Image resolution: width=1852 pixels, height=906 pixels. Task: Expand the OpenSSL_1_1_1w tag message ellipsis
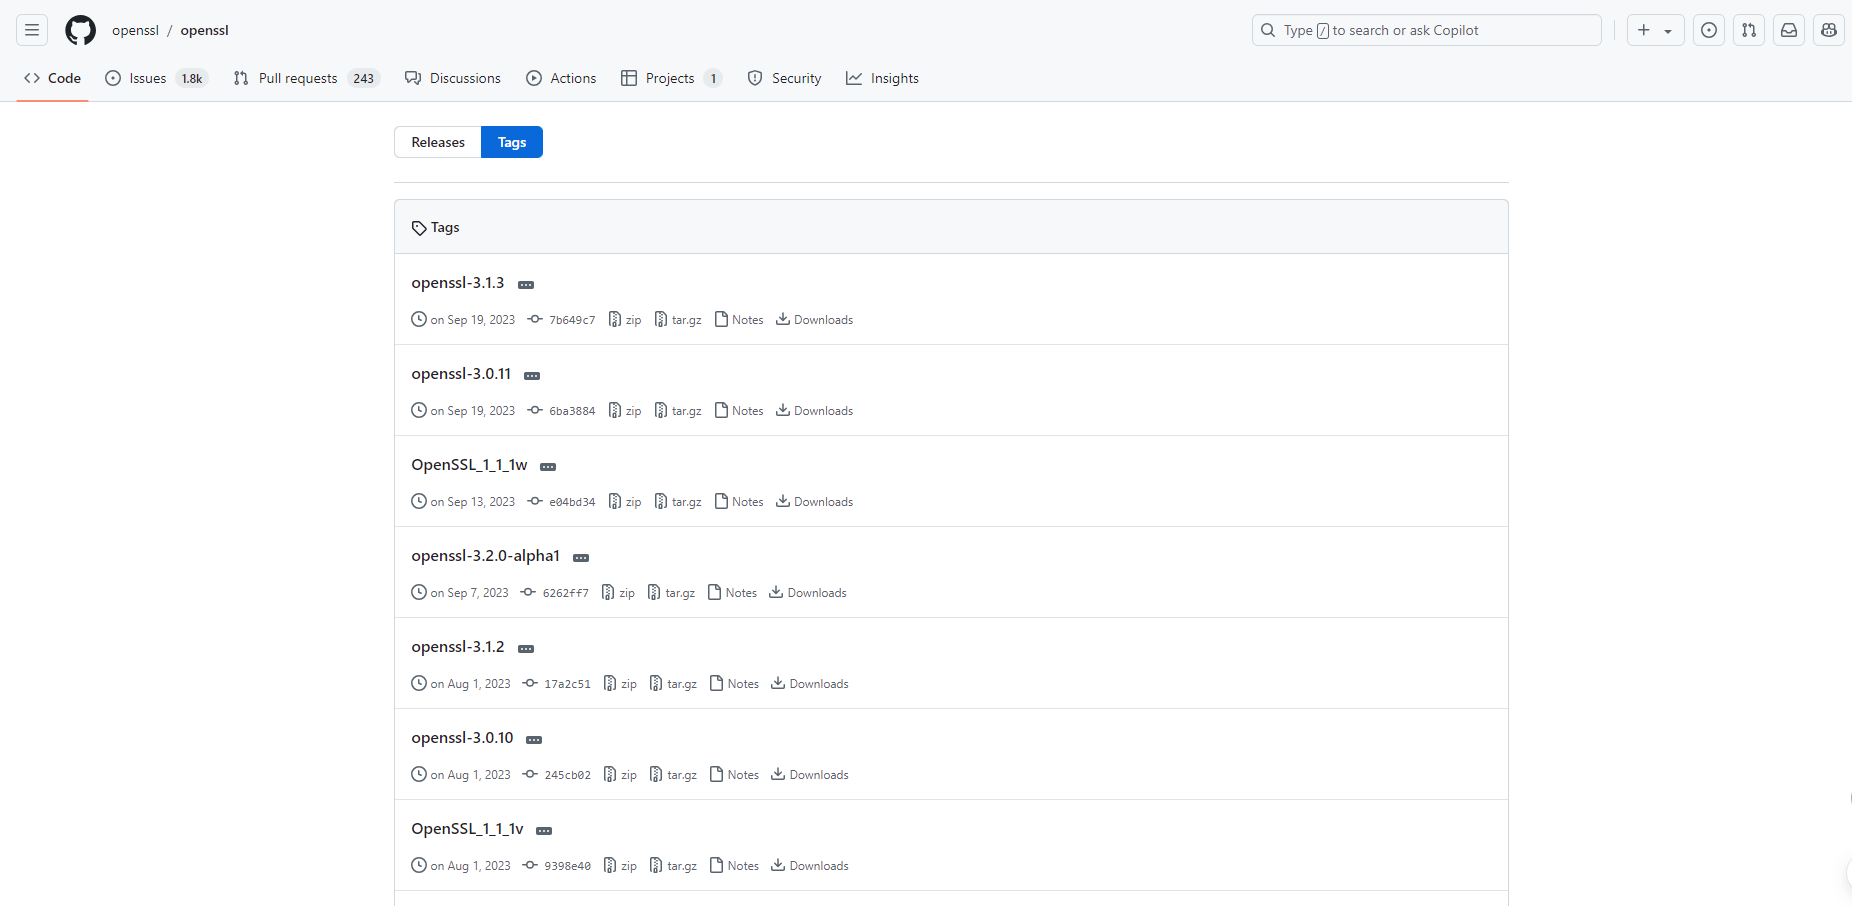click(x=548, y=467)
